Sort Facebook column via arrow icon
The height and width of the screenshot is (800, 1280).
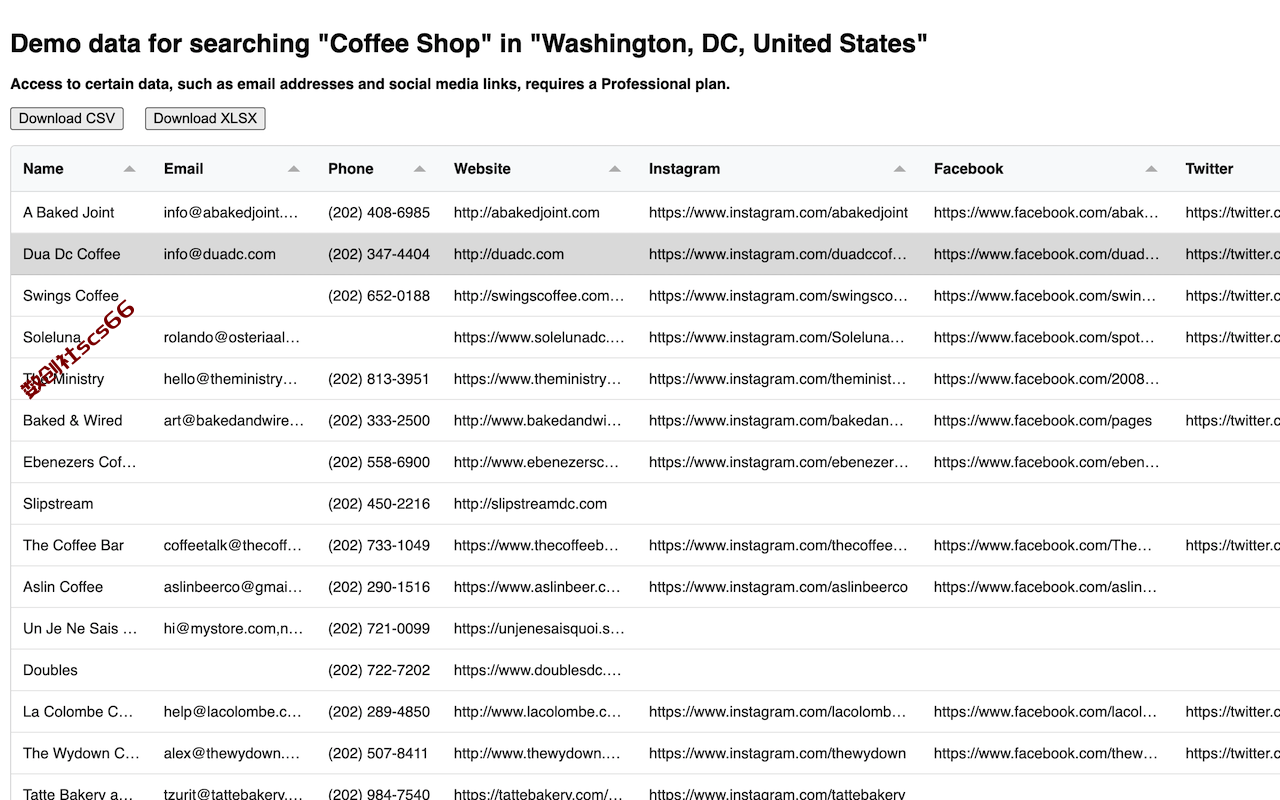(1151, 169)
